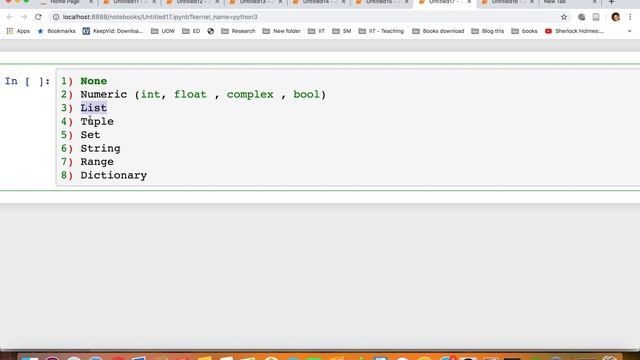
Task: Open the Blog this bookmarks folder
Action: (x=488, y=31)
